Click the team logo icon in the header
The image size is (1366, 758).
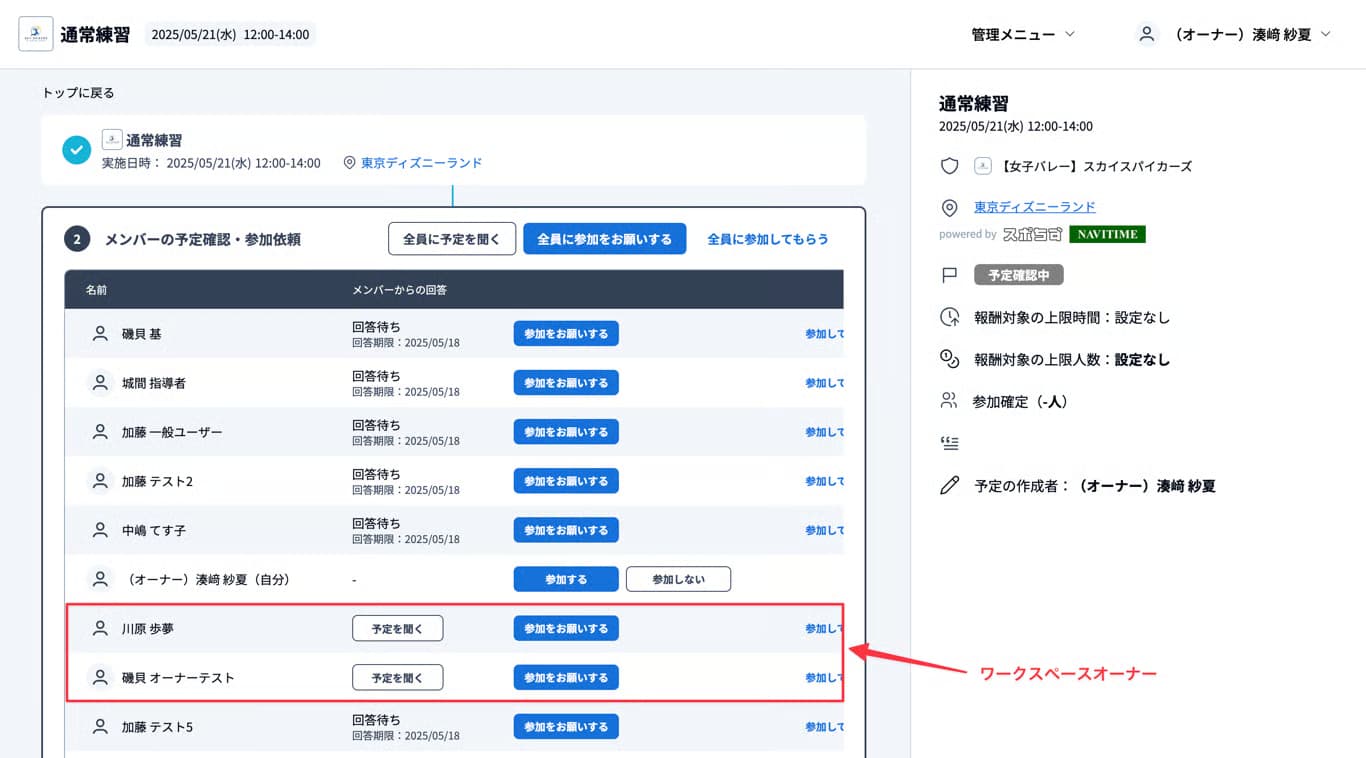coord(34,33)
